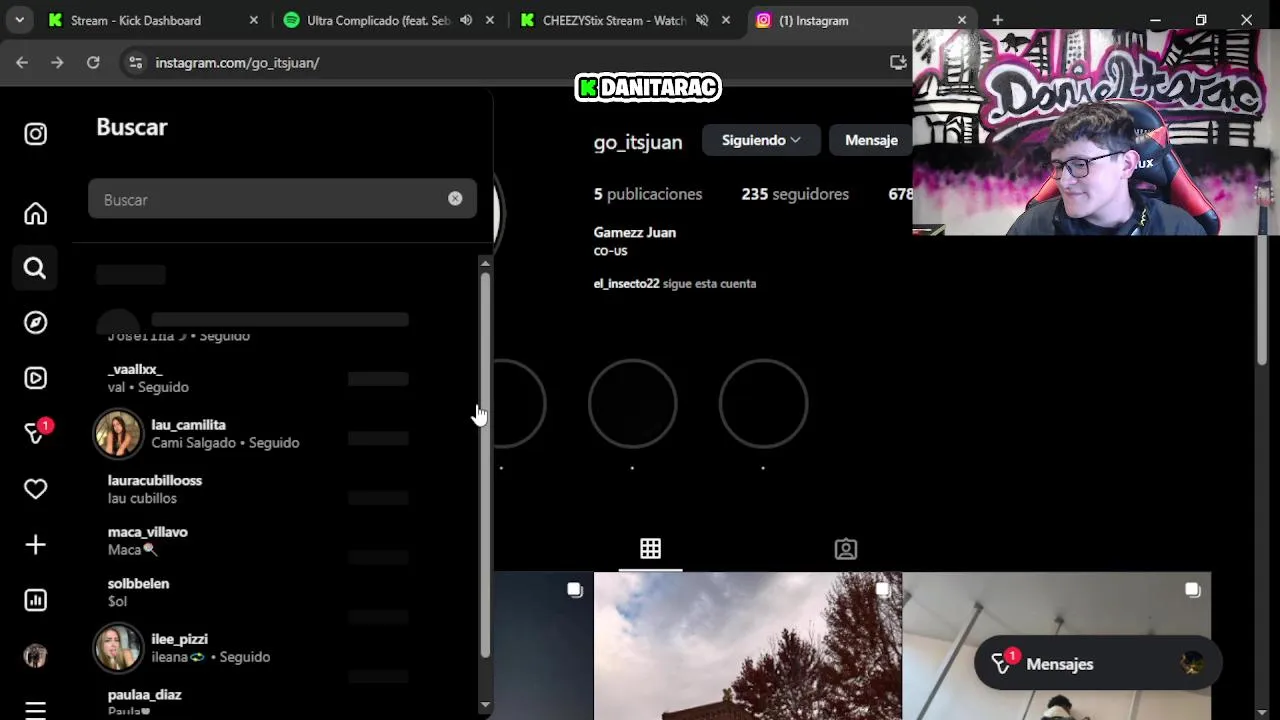Expand the Siguiendo dropdown button
This screenshot has width=1280, height=720.
coord(761,140)
